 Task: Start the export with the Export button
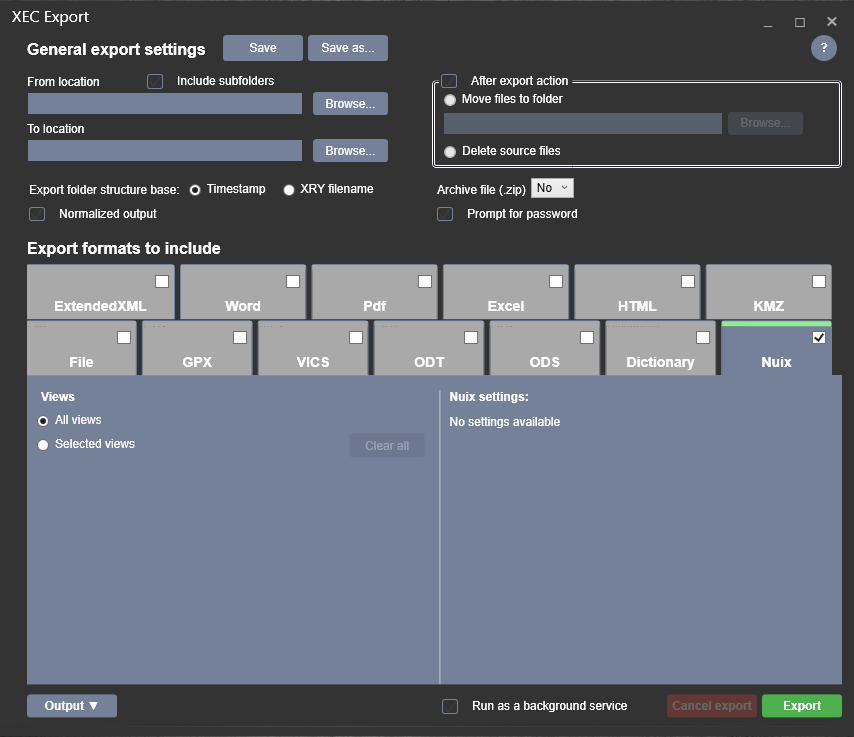801,705
